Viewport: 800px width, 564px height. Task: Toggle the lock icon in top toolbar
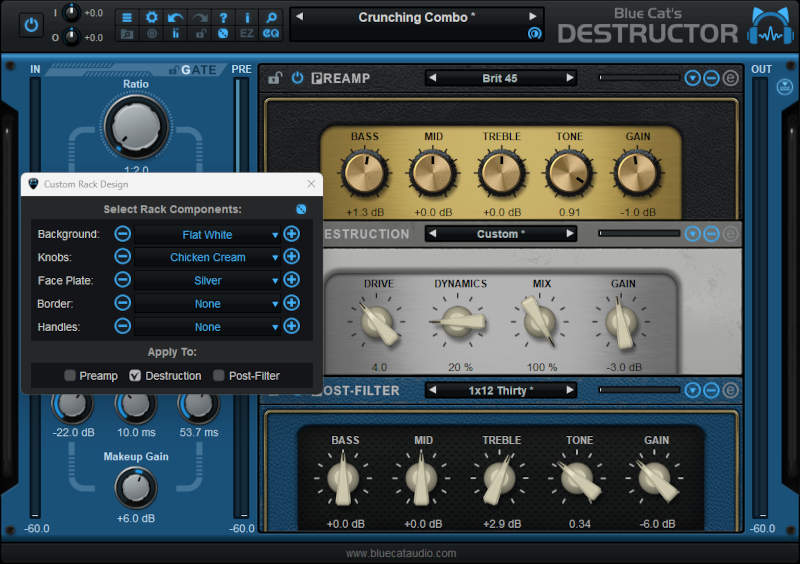[x=199, y=34]
